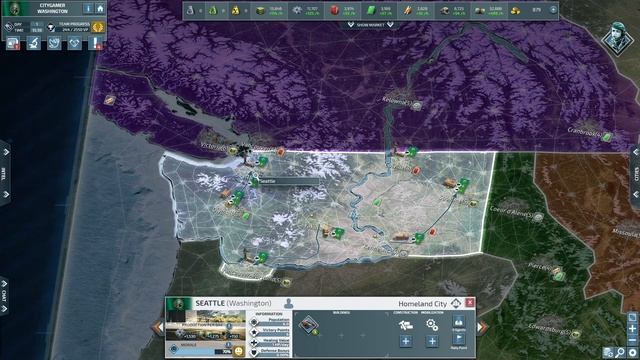Select the Kelowna city marker

coord(416,106)
